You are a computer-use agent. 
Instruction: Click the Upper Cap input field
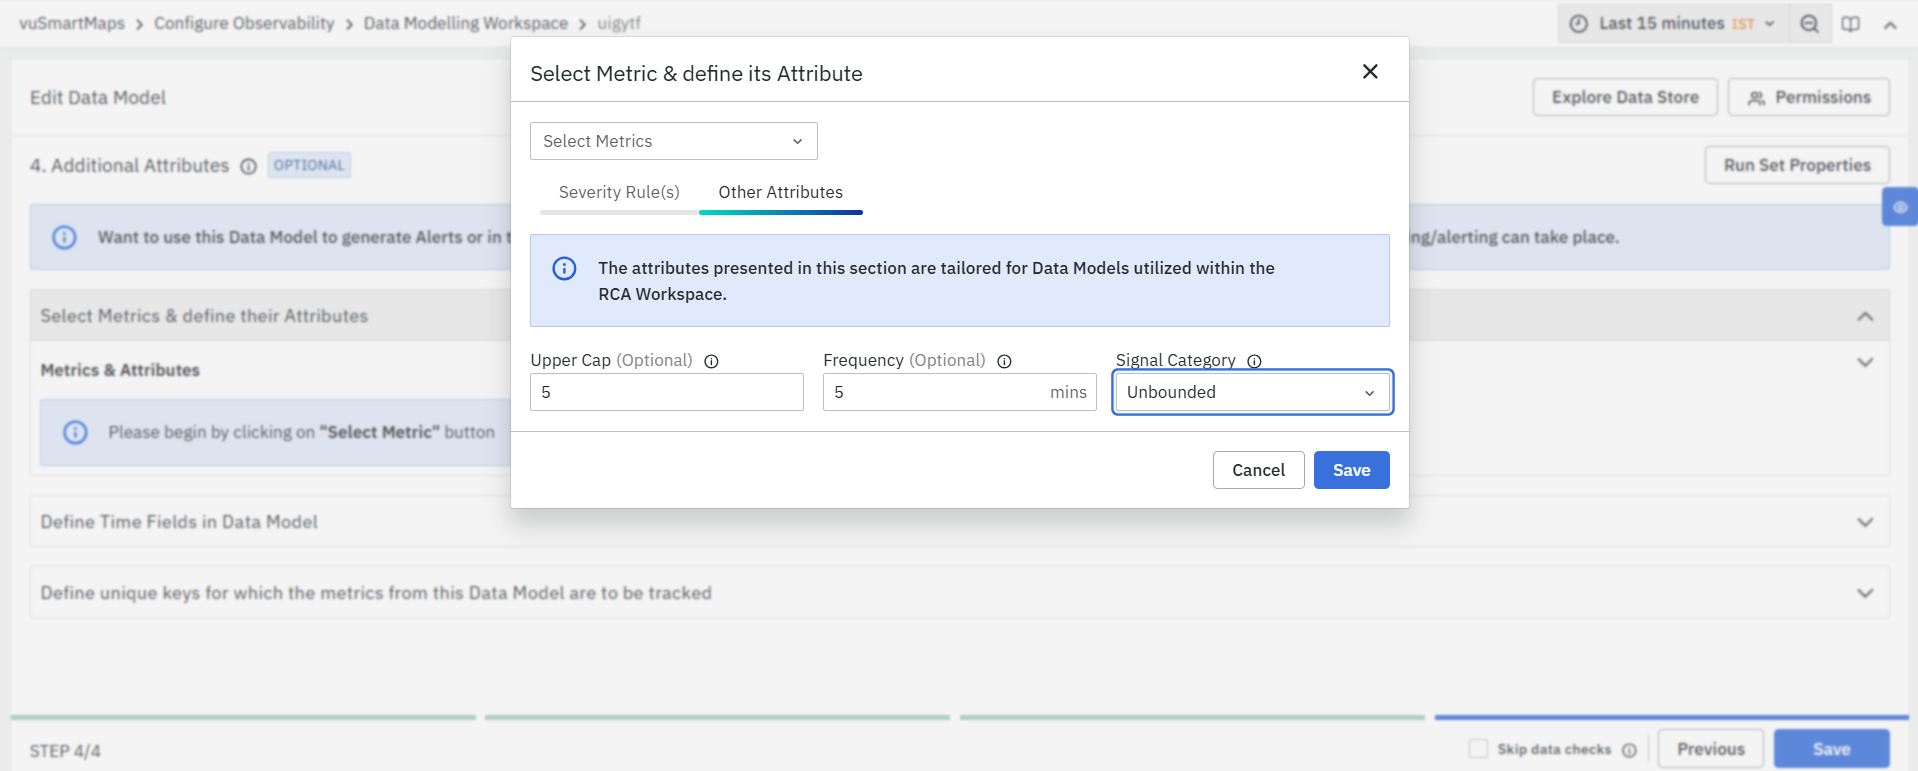pos(666,392)
